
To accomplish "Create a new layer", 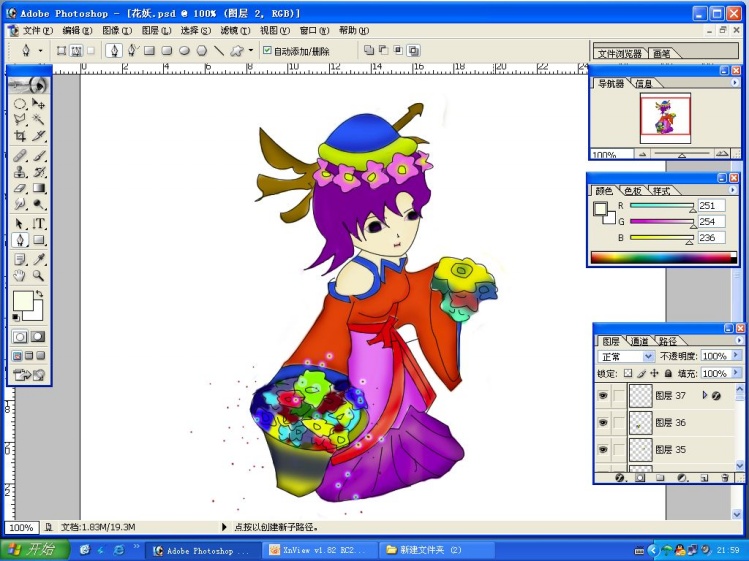I will coord(704,477).
